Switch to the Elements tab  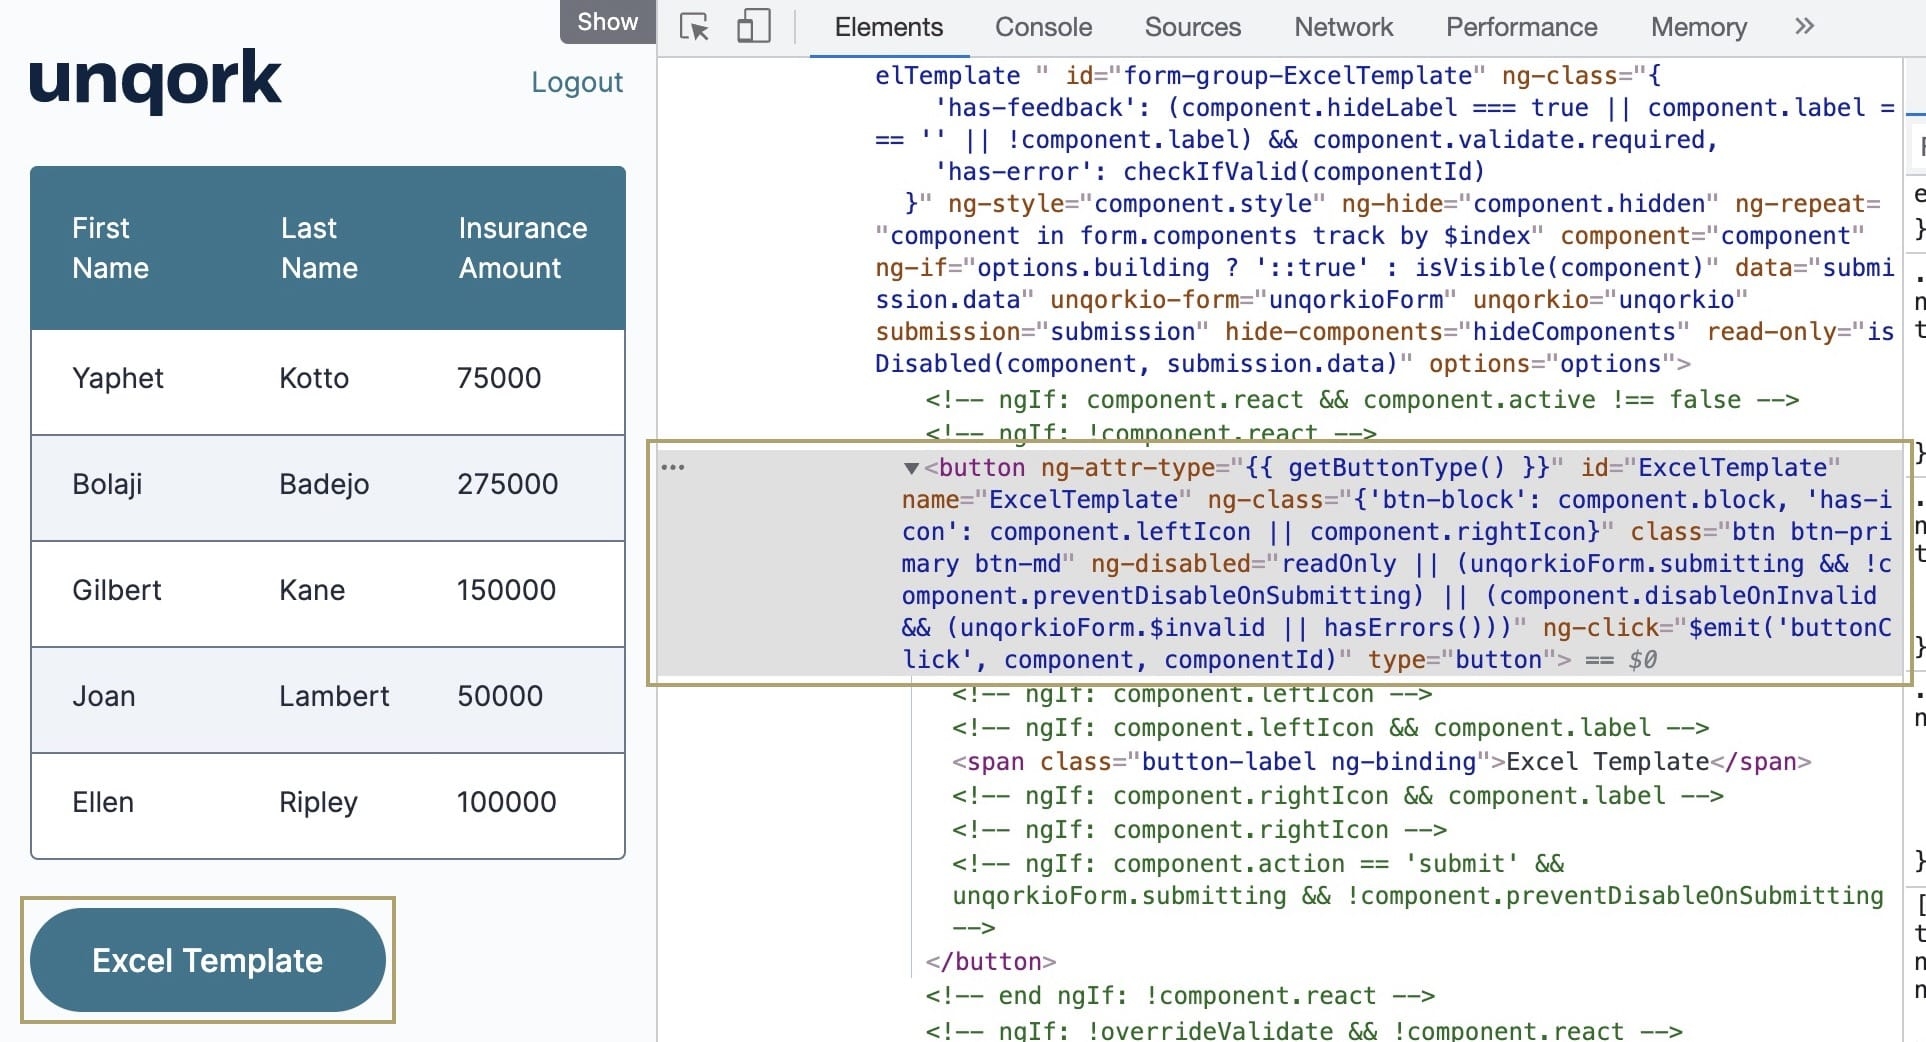click(x=889, y=27)
